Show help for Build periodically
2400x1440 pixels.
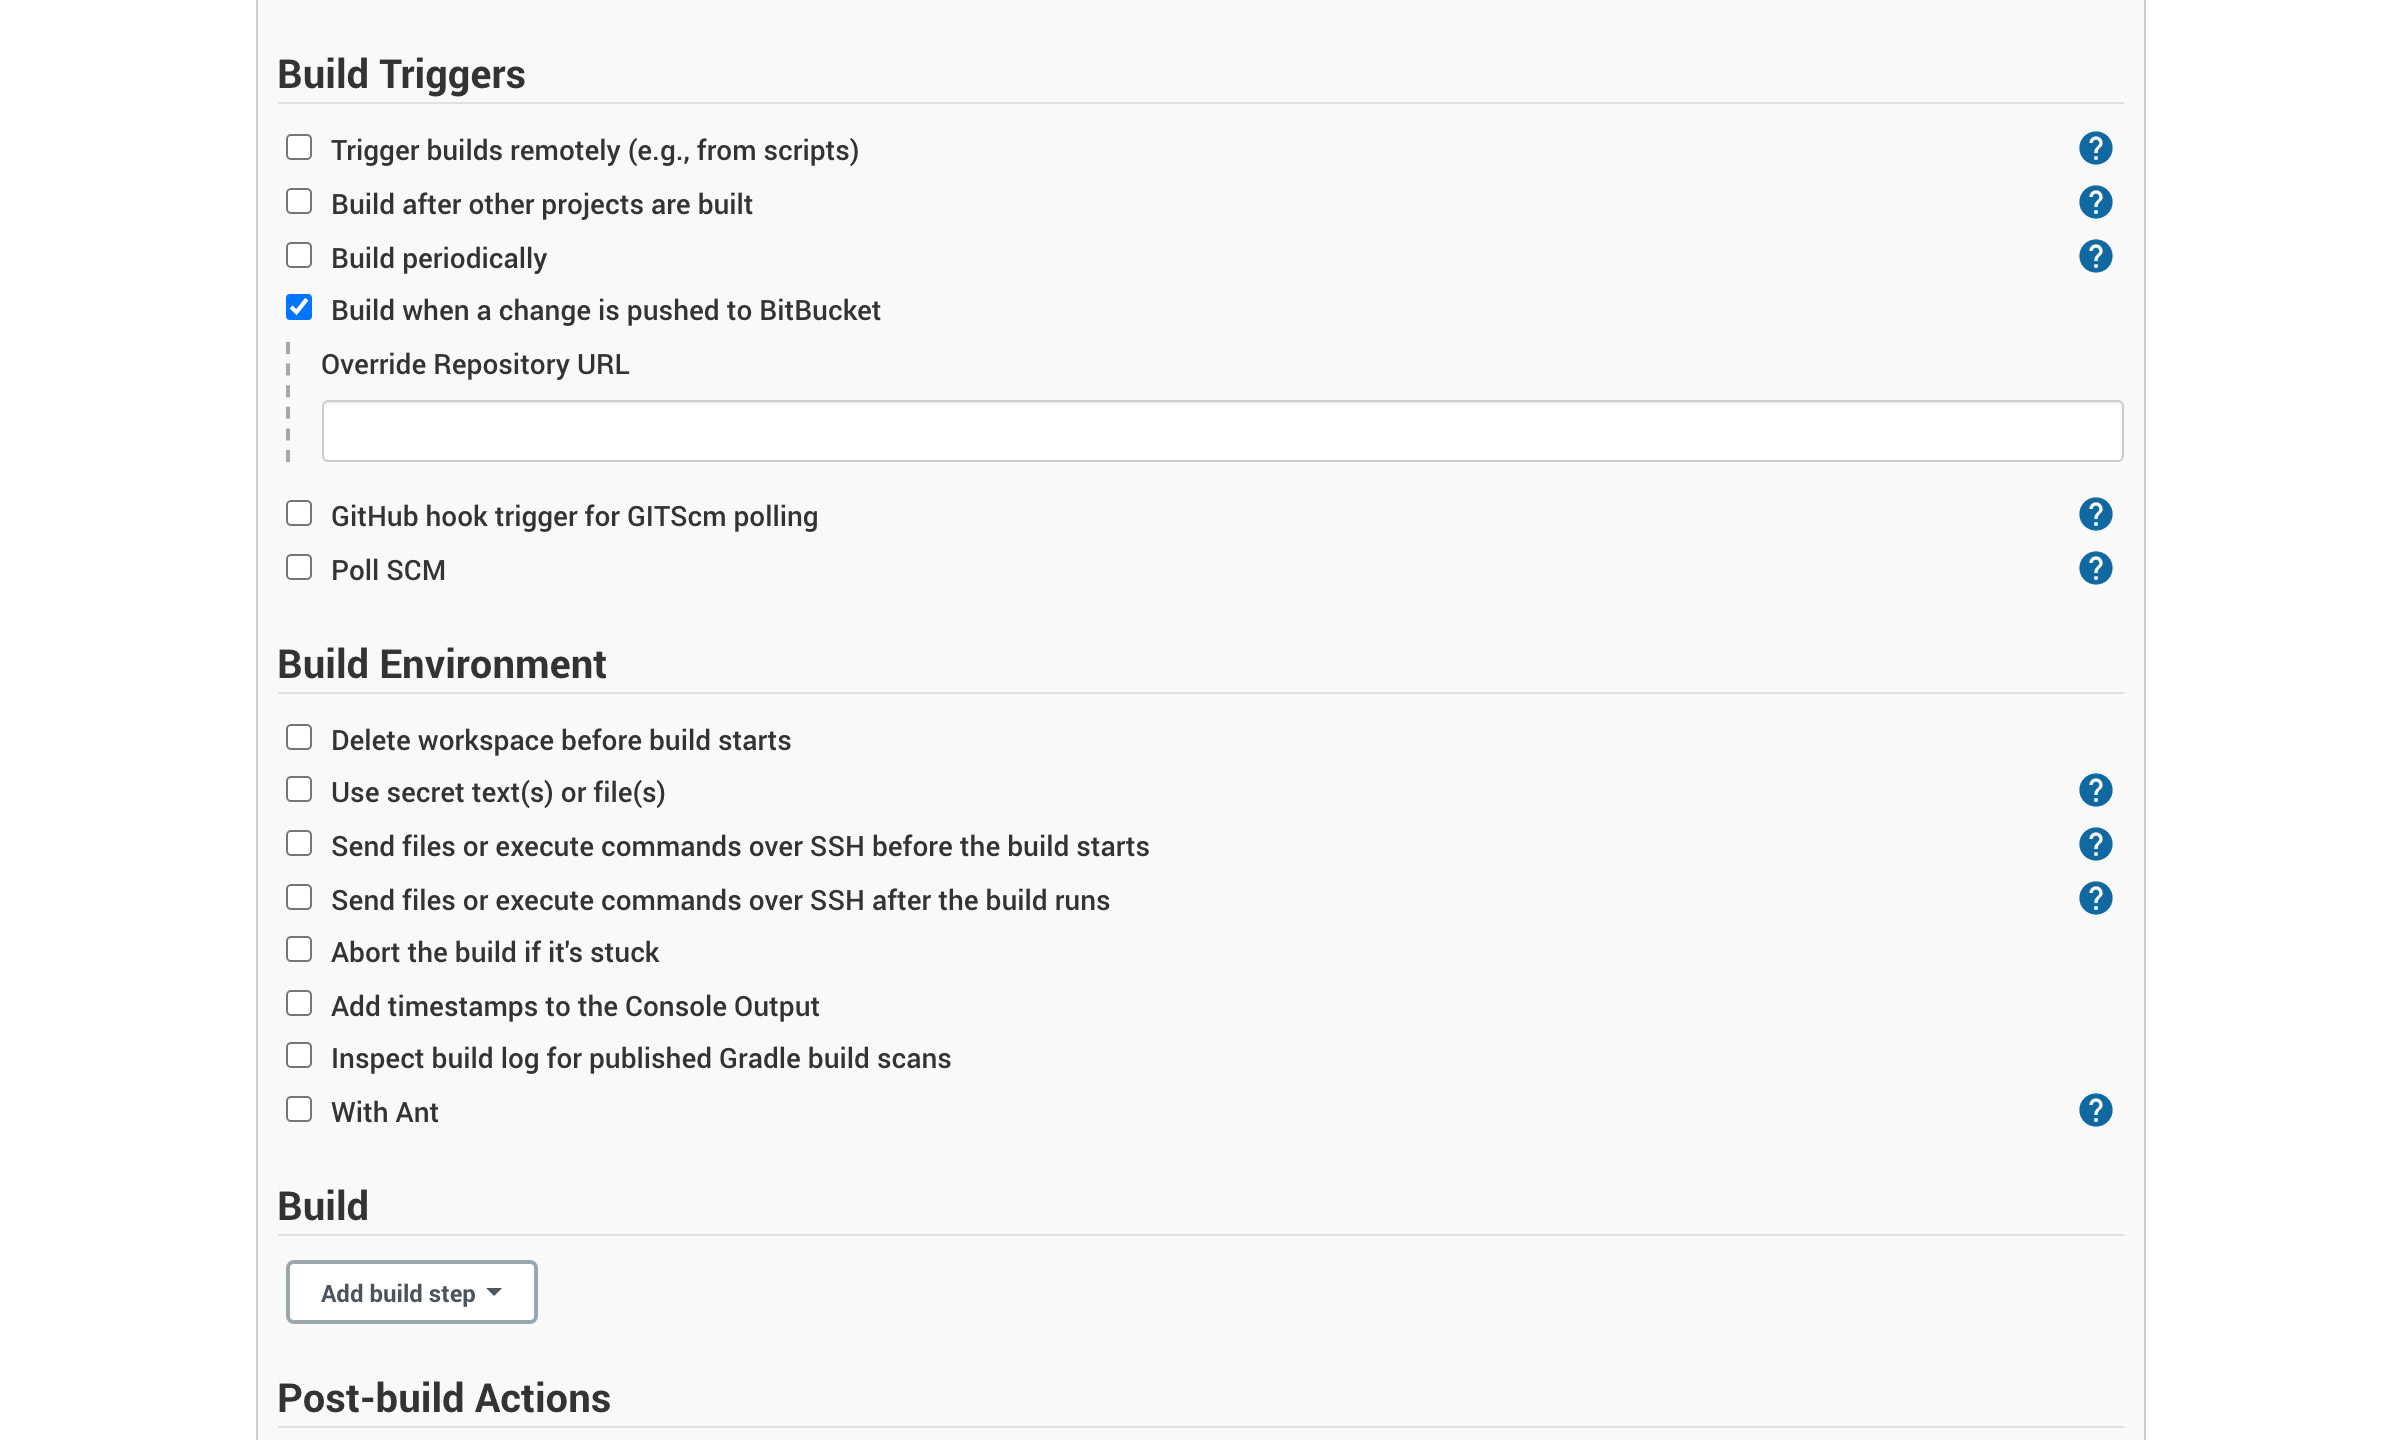click(x=2095, y=256)
